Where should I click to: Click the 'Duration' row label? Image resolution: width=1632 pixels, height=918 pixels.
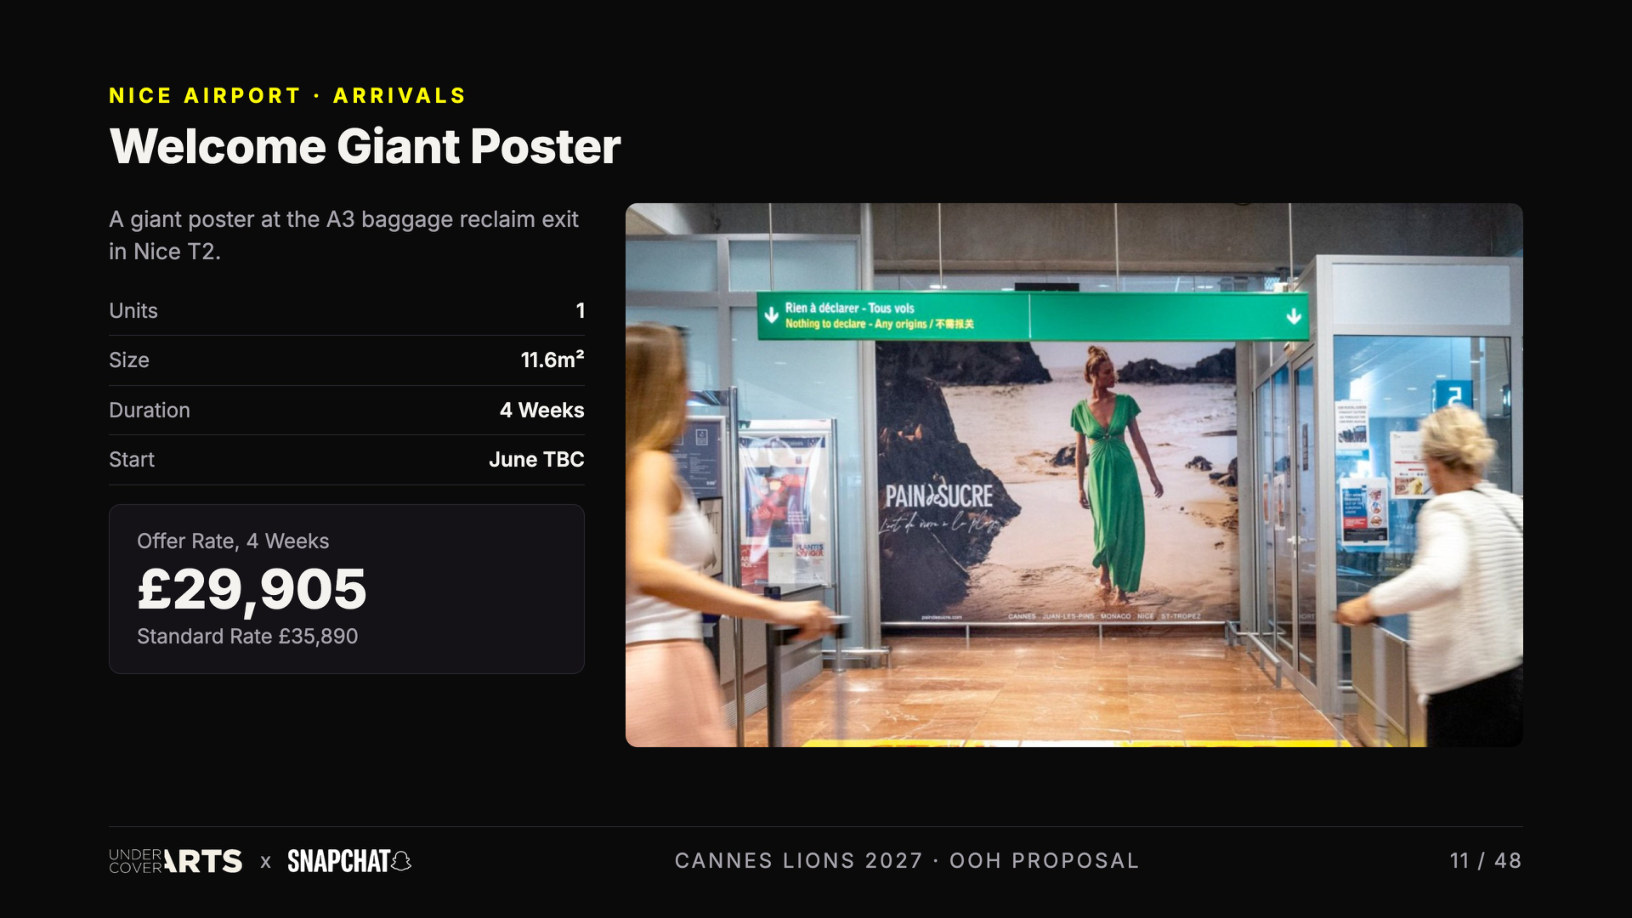pyautogui.click(x=149, y=410)
